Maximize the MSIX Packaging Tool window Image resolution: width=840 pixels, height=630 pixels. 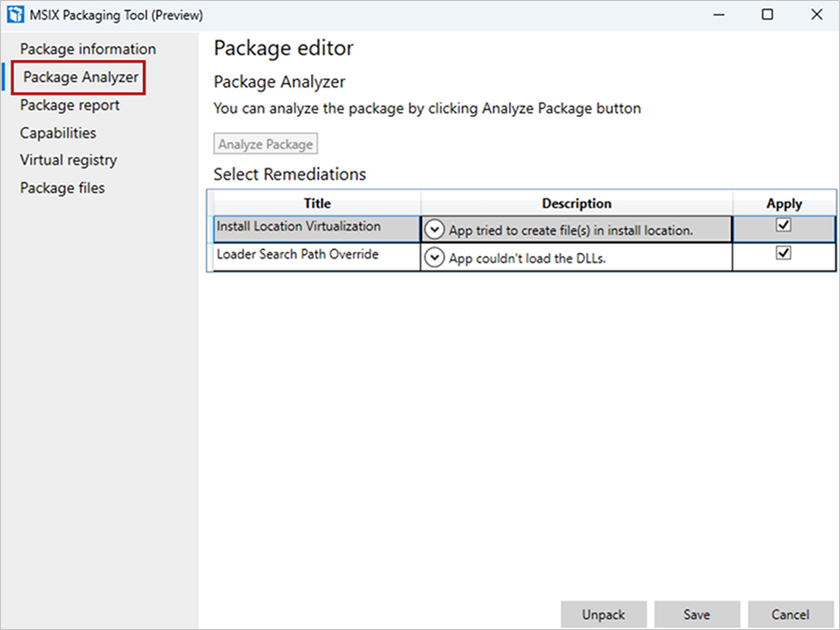(767, 14)
